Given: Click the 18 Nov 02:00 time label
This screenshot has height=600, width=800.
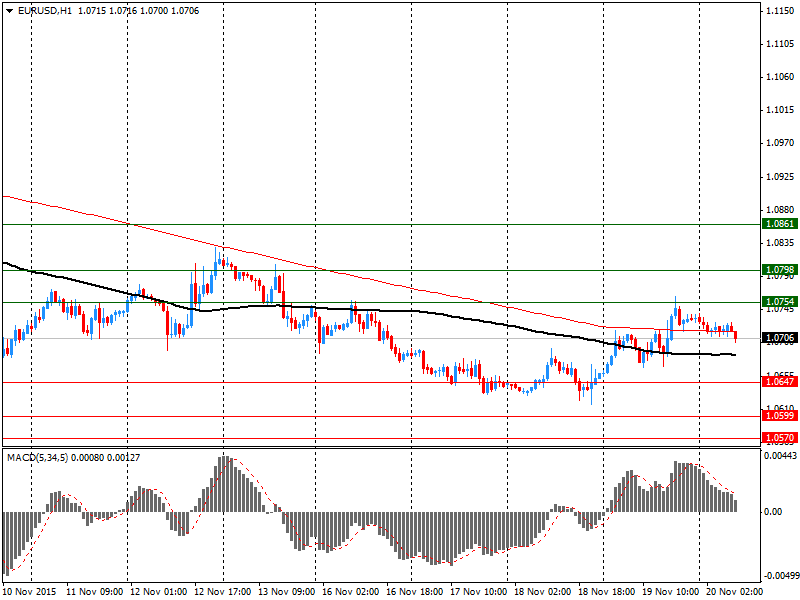Looking at the screenshot, I should (x=543, y=592).
